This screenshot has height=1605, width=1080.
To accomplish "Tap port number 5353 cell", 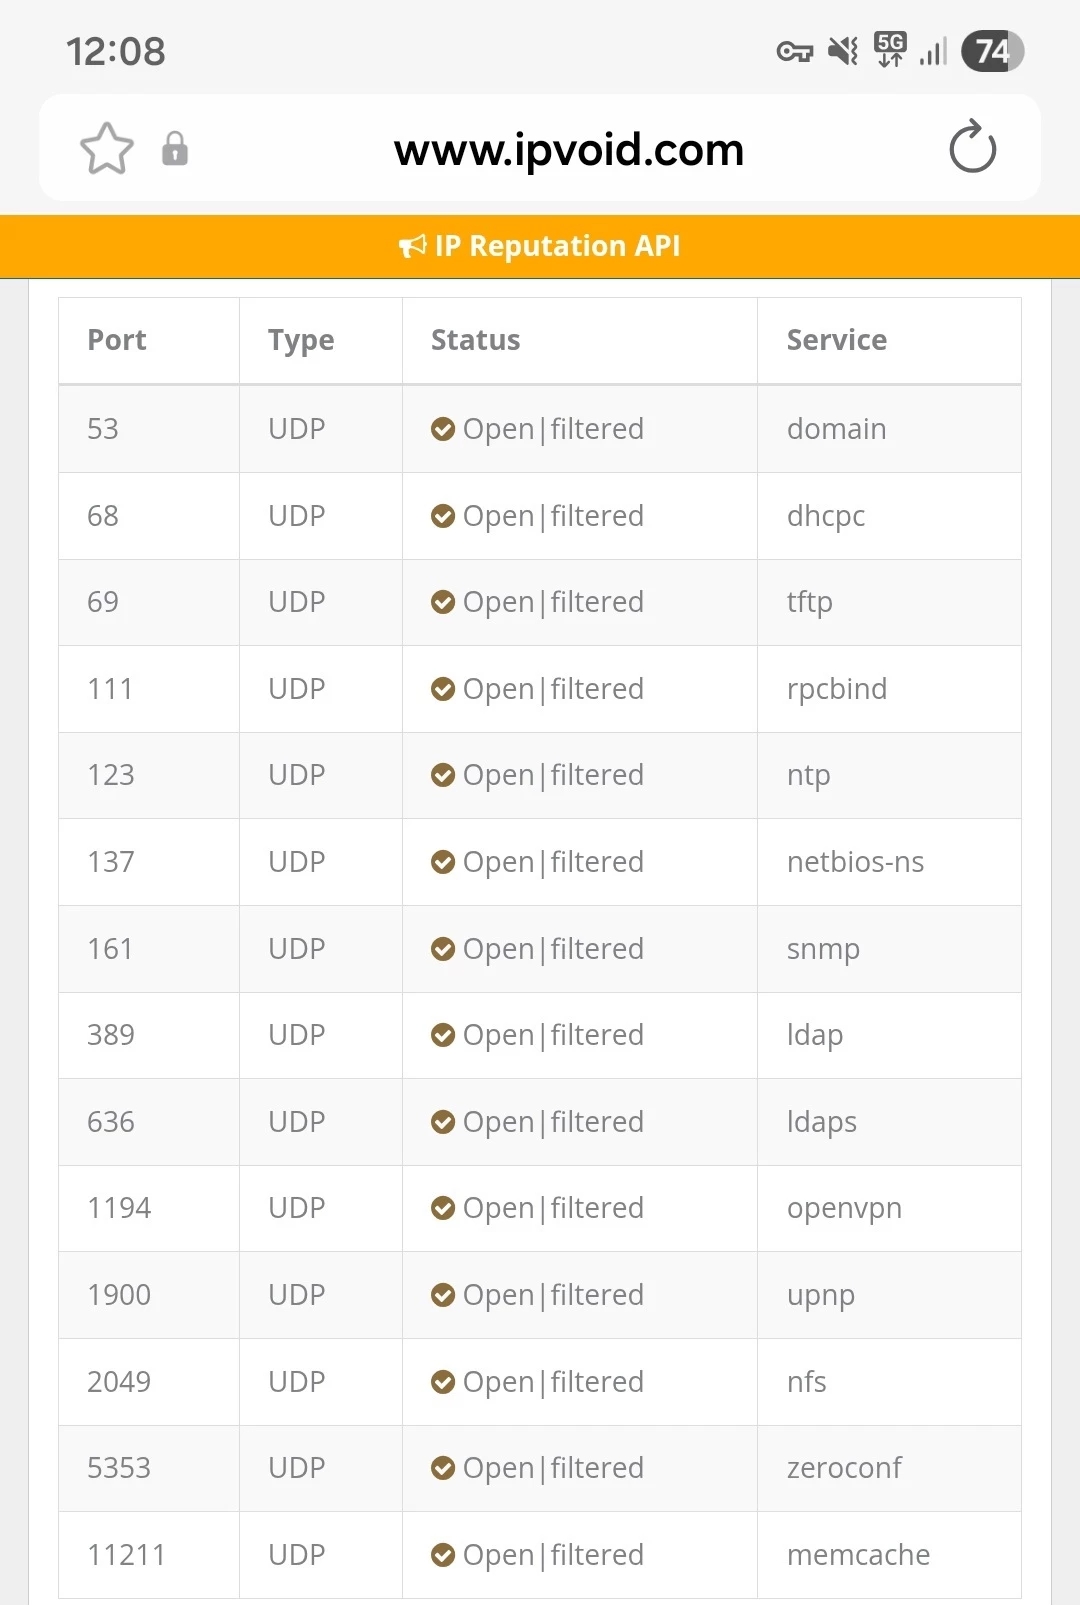I will click(x=119, y=1468).
